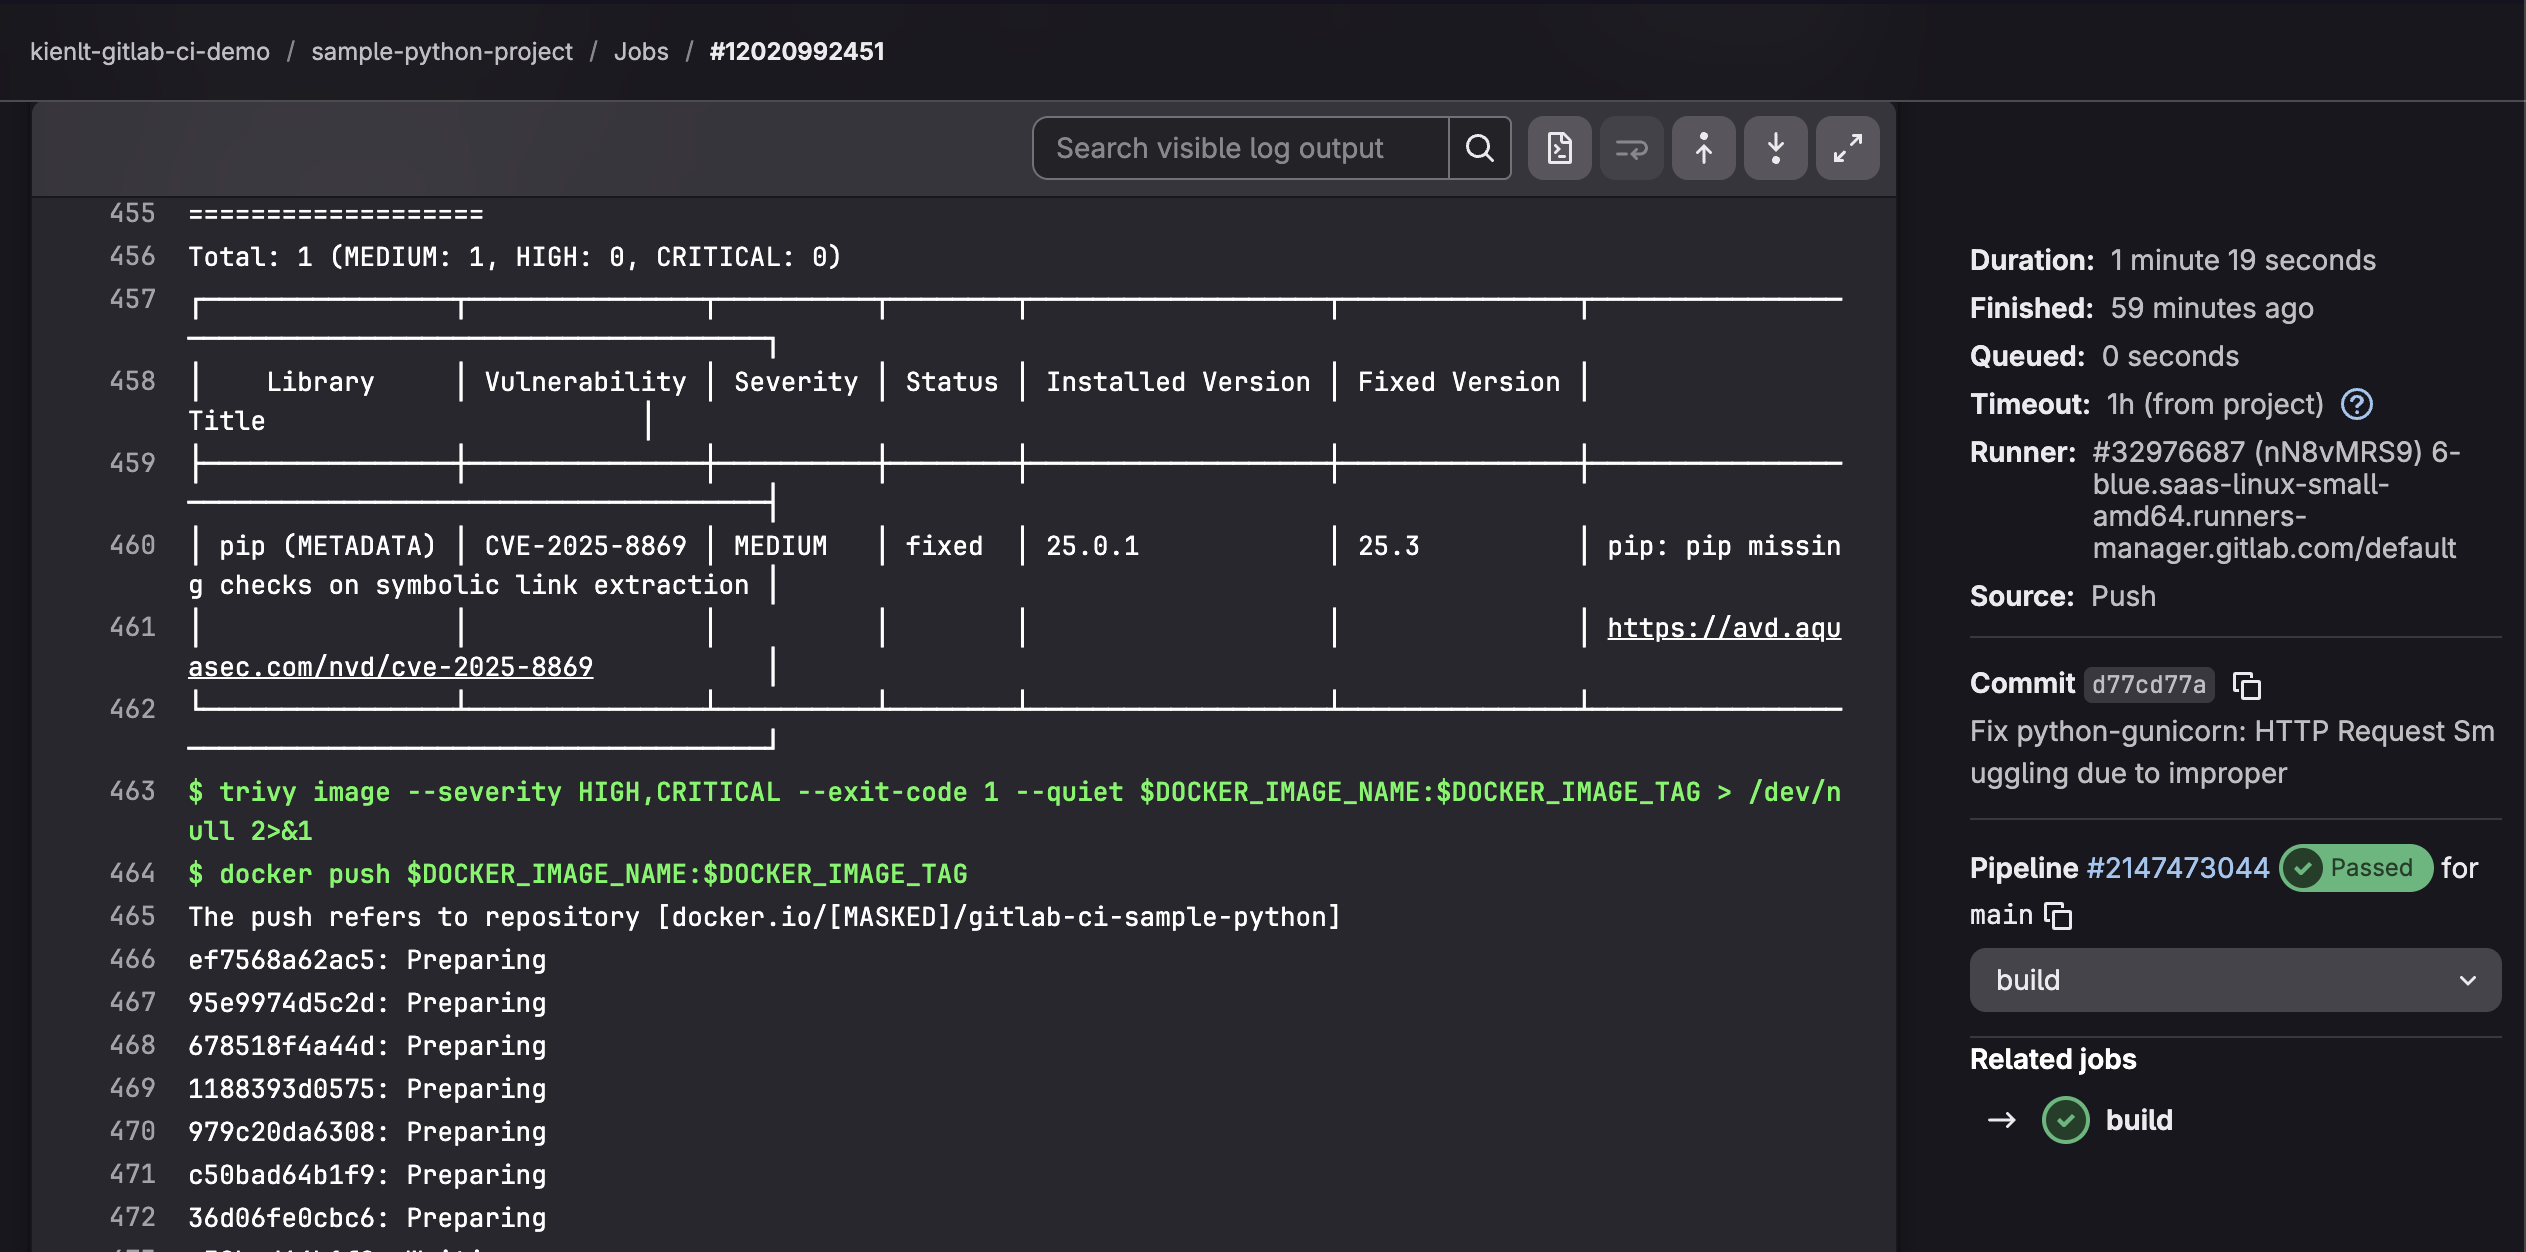Open the sample-python-project breadcrumb
The height and width of the screenshot is (1252, 2526).
442,51
